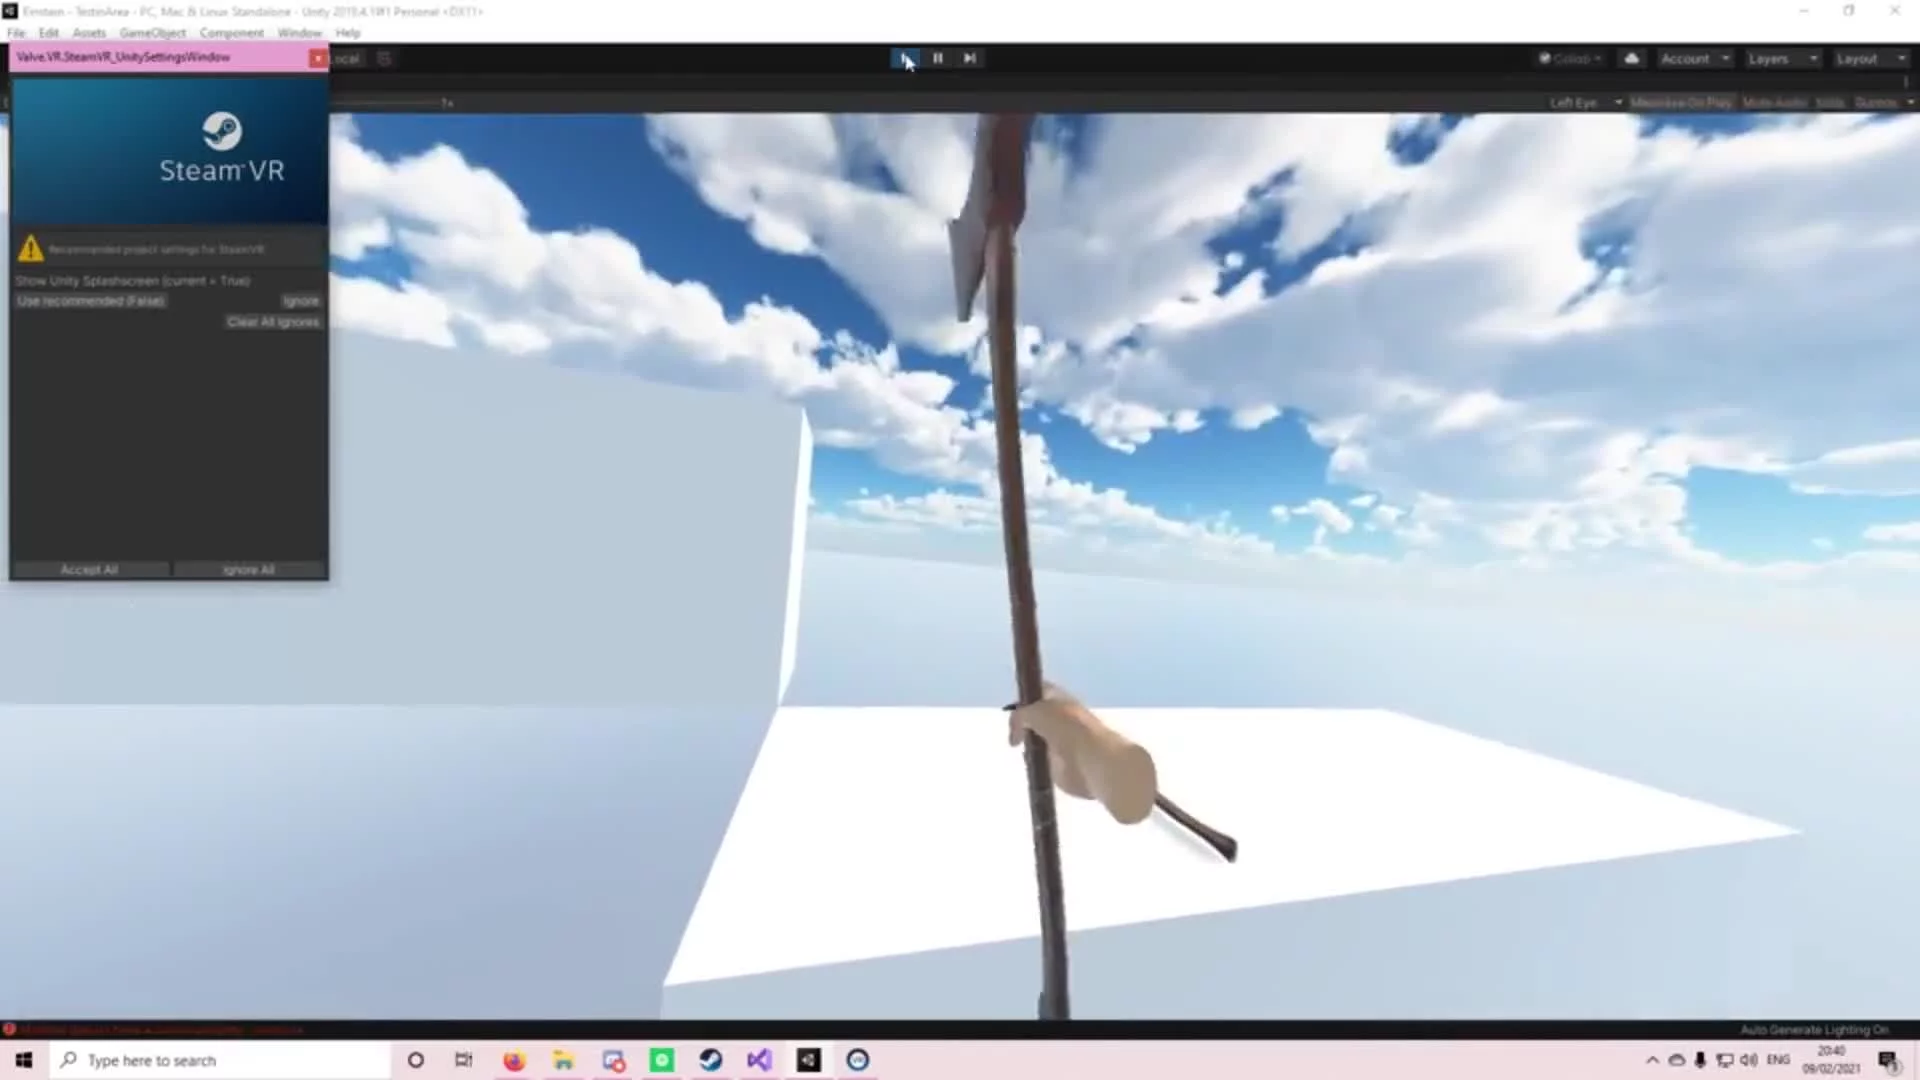This screenshot has width=1920, height=1080.
Task: Open the Layers dropdown
Action: click(x=1781, y=58)
